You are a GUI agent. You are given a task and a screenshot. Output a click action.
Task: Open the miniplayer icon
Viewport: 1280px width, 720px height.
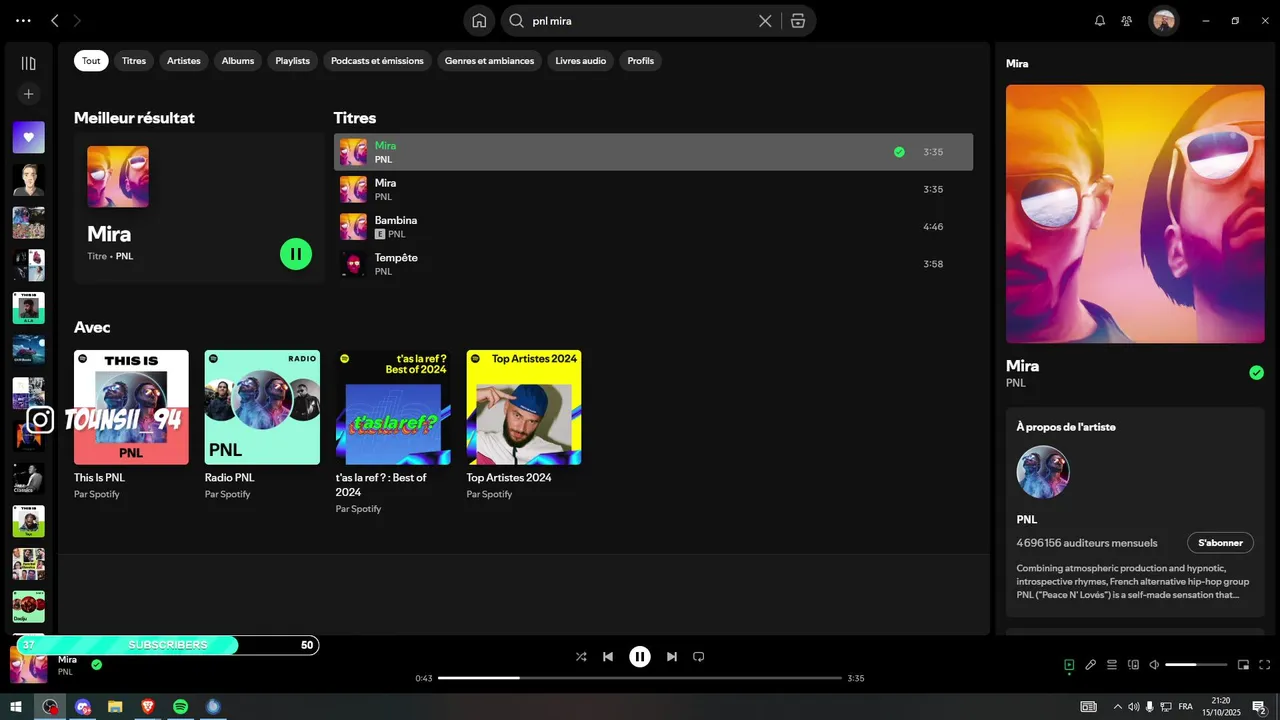coord(1244,664)
